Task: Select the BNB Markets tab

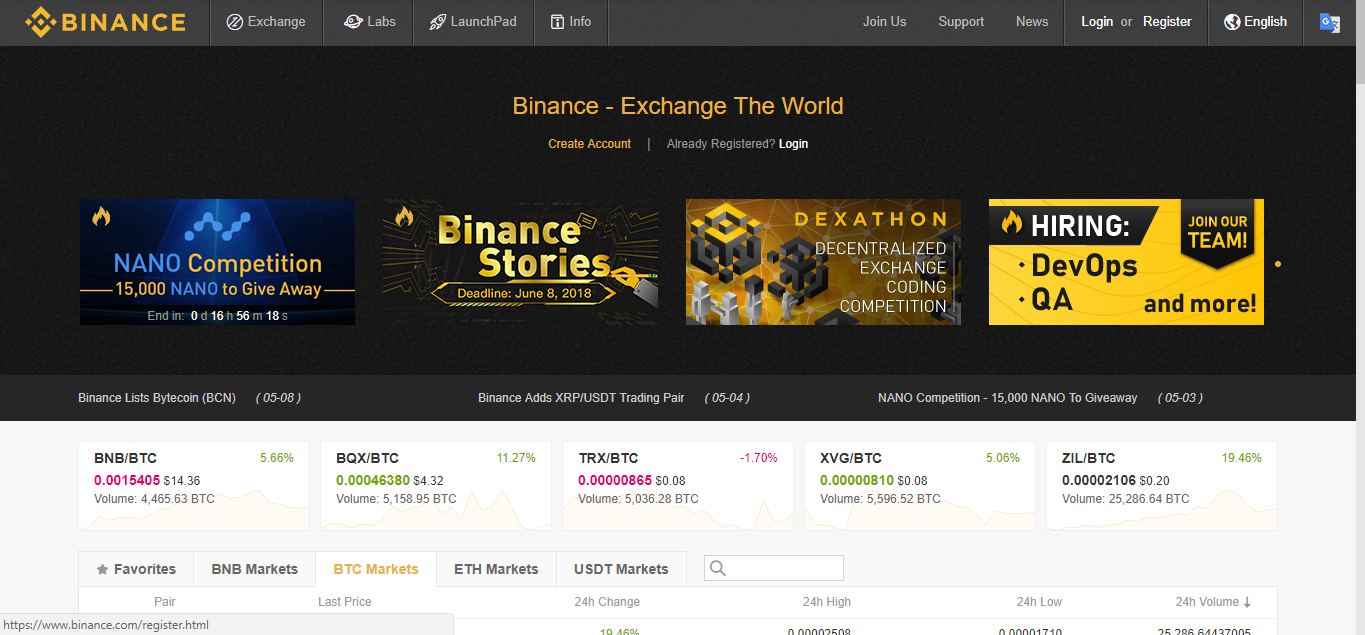Action: (254, 569)
